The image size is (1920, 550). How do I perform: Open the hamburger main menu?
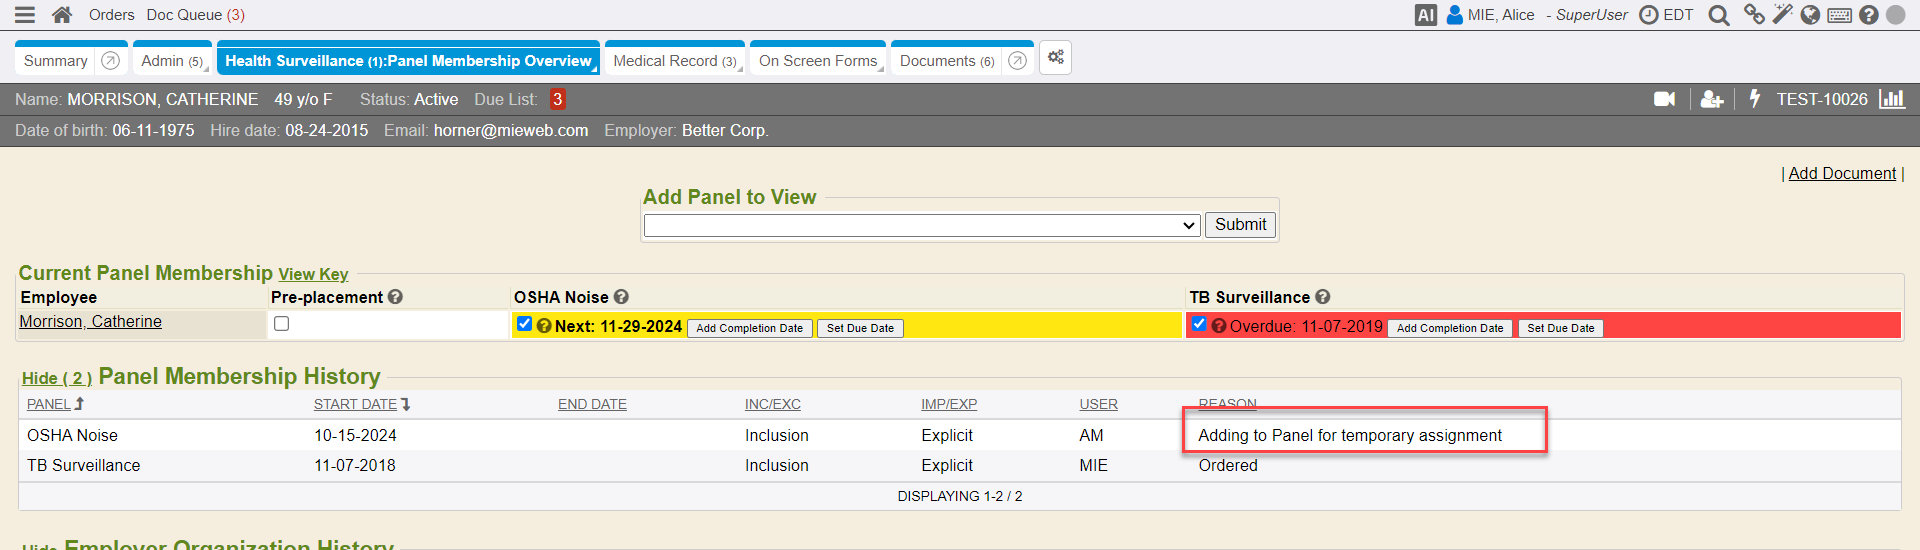tap(25, 15)
